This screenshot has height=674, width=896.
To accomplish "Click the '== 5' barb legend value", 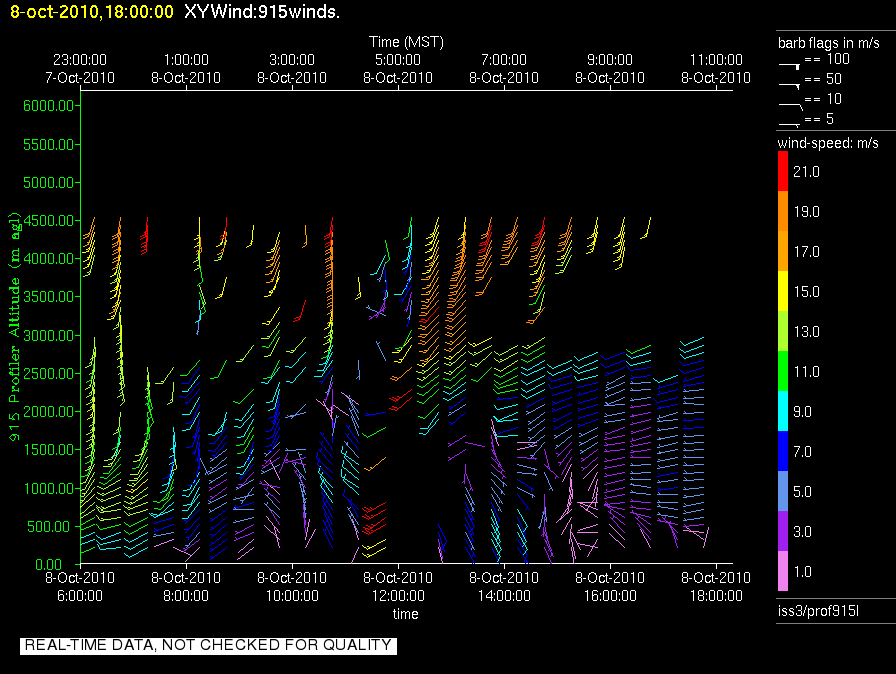I will 819,119.
